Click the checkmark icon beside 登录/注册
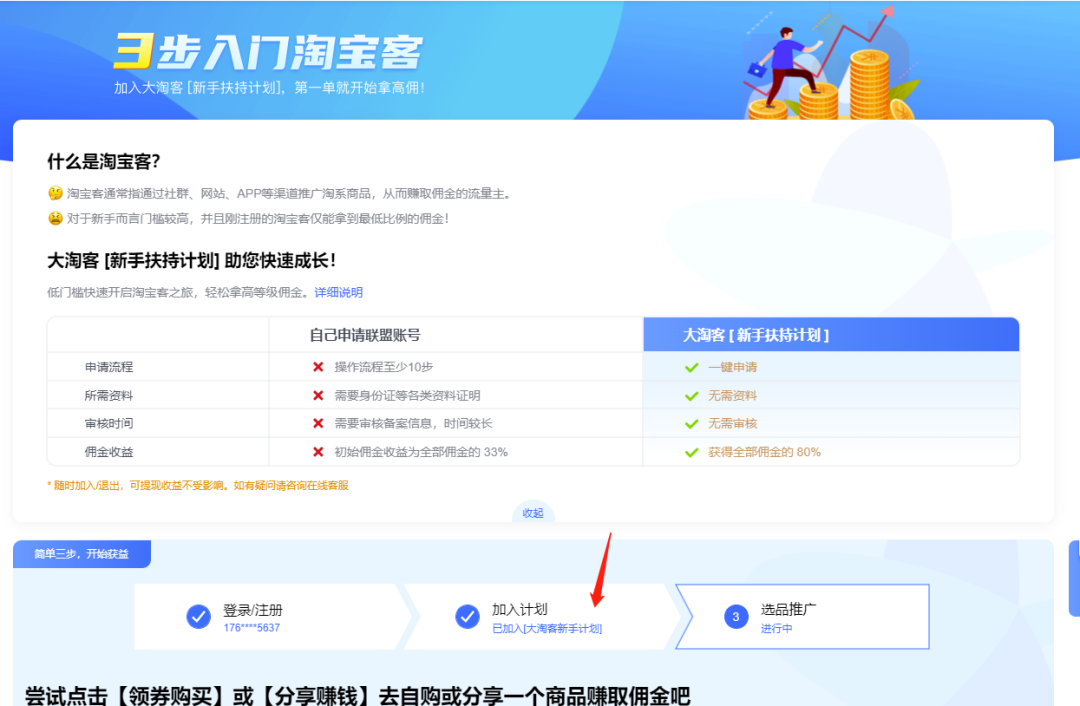 pos(198,616)
